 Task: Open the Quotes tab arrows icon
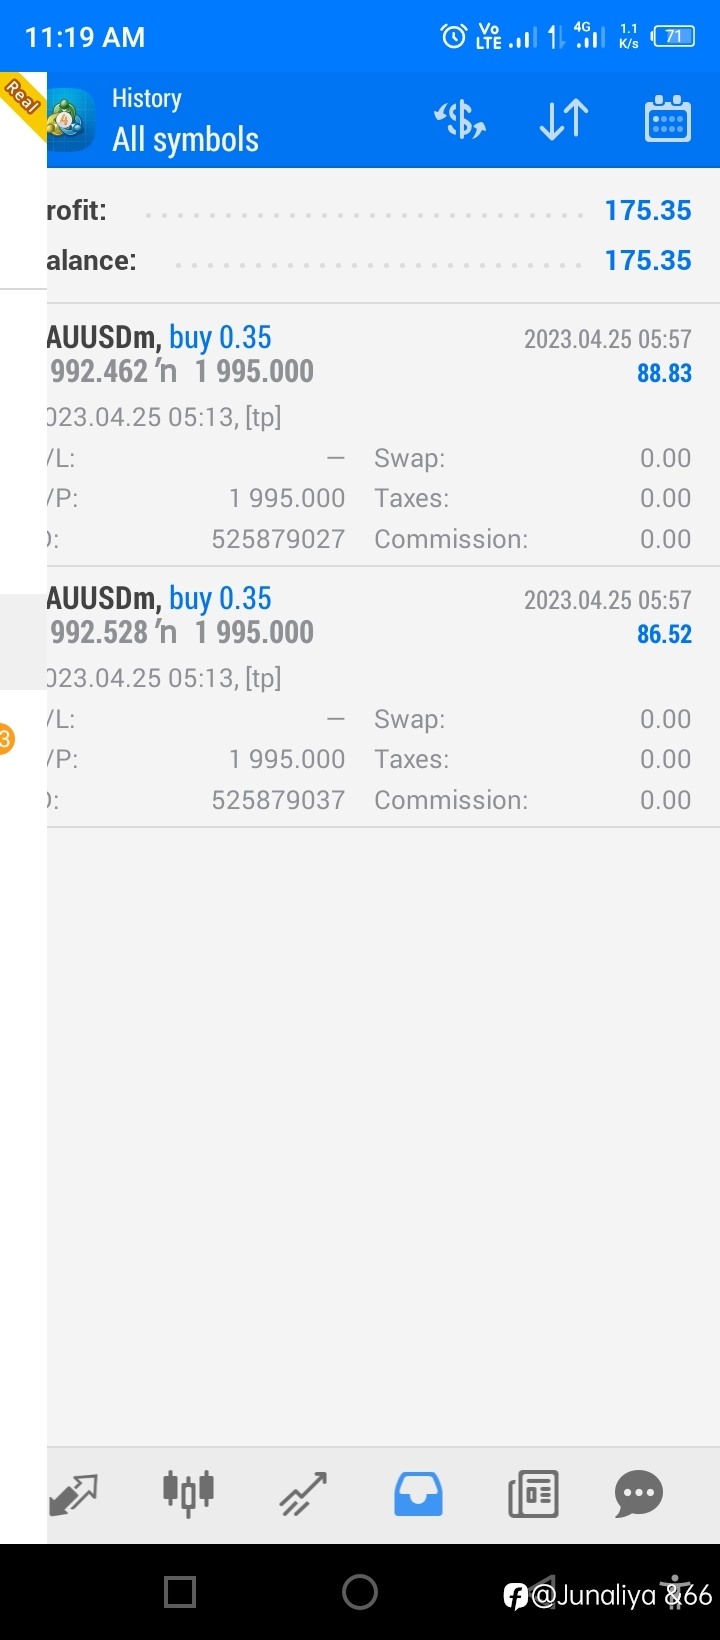click(x=75, y=1494)
